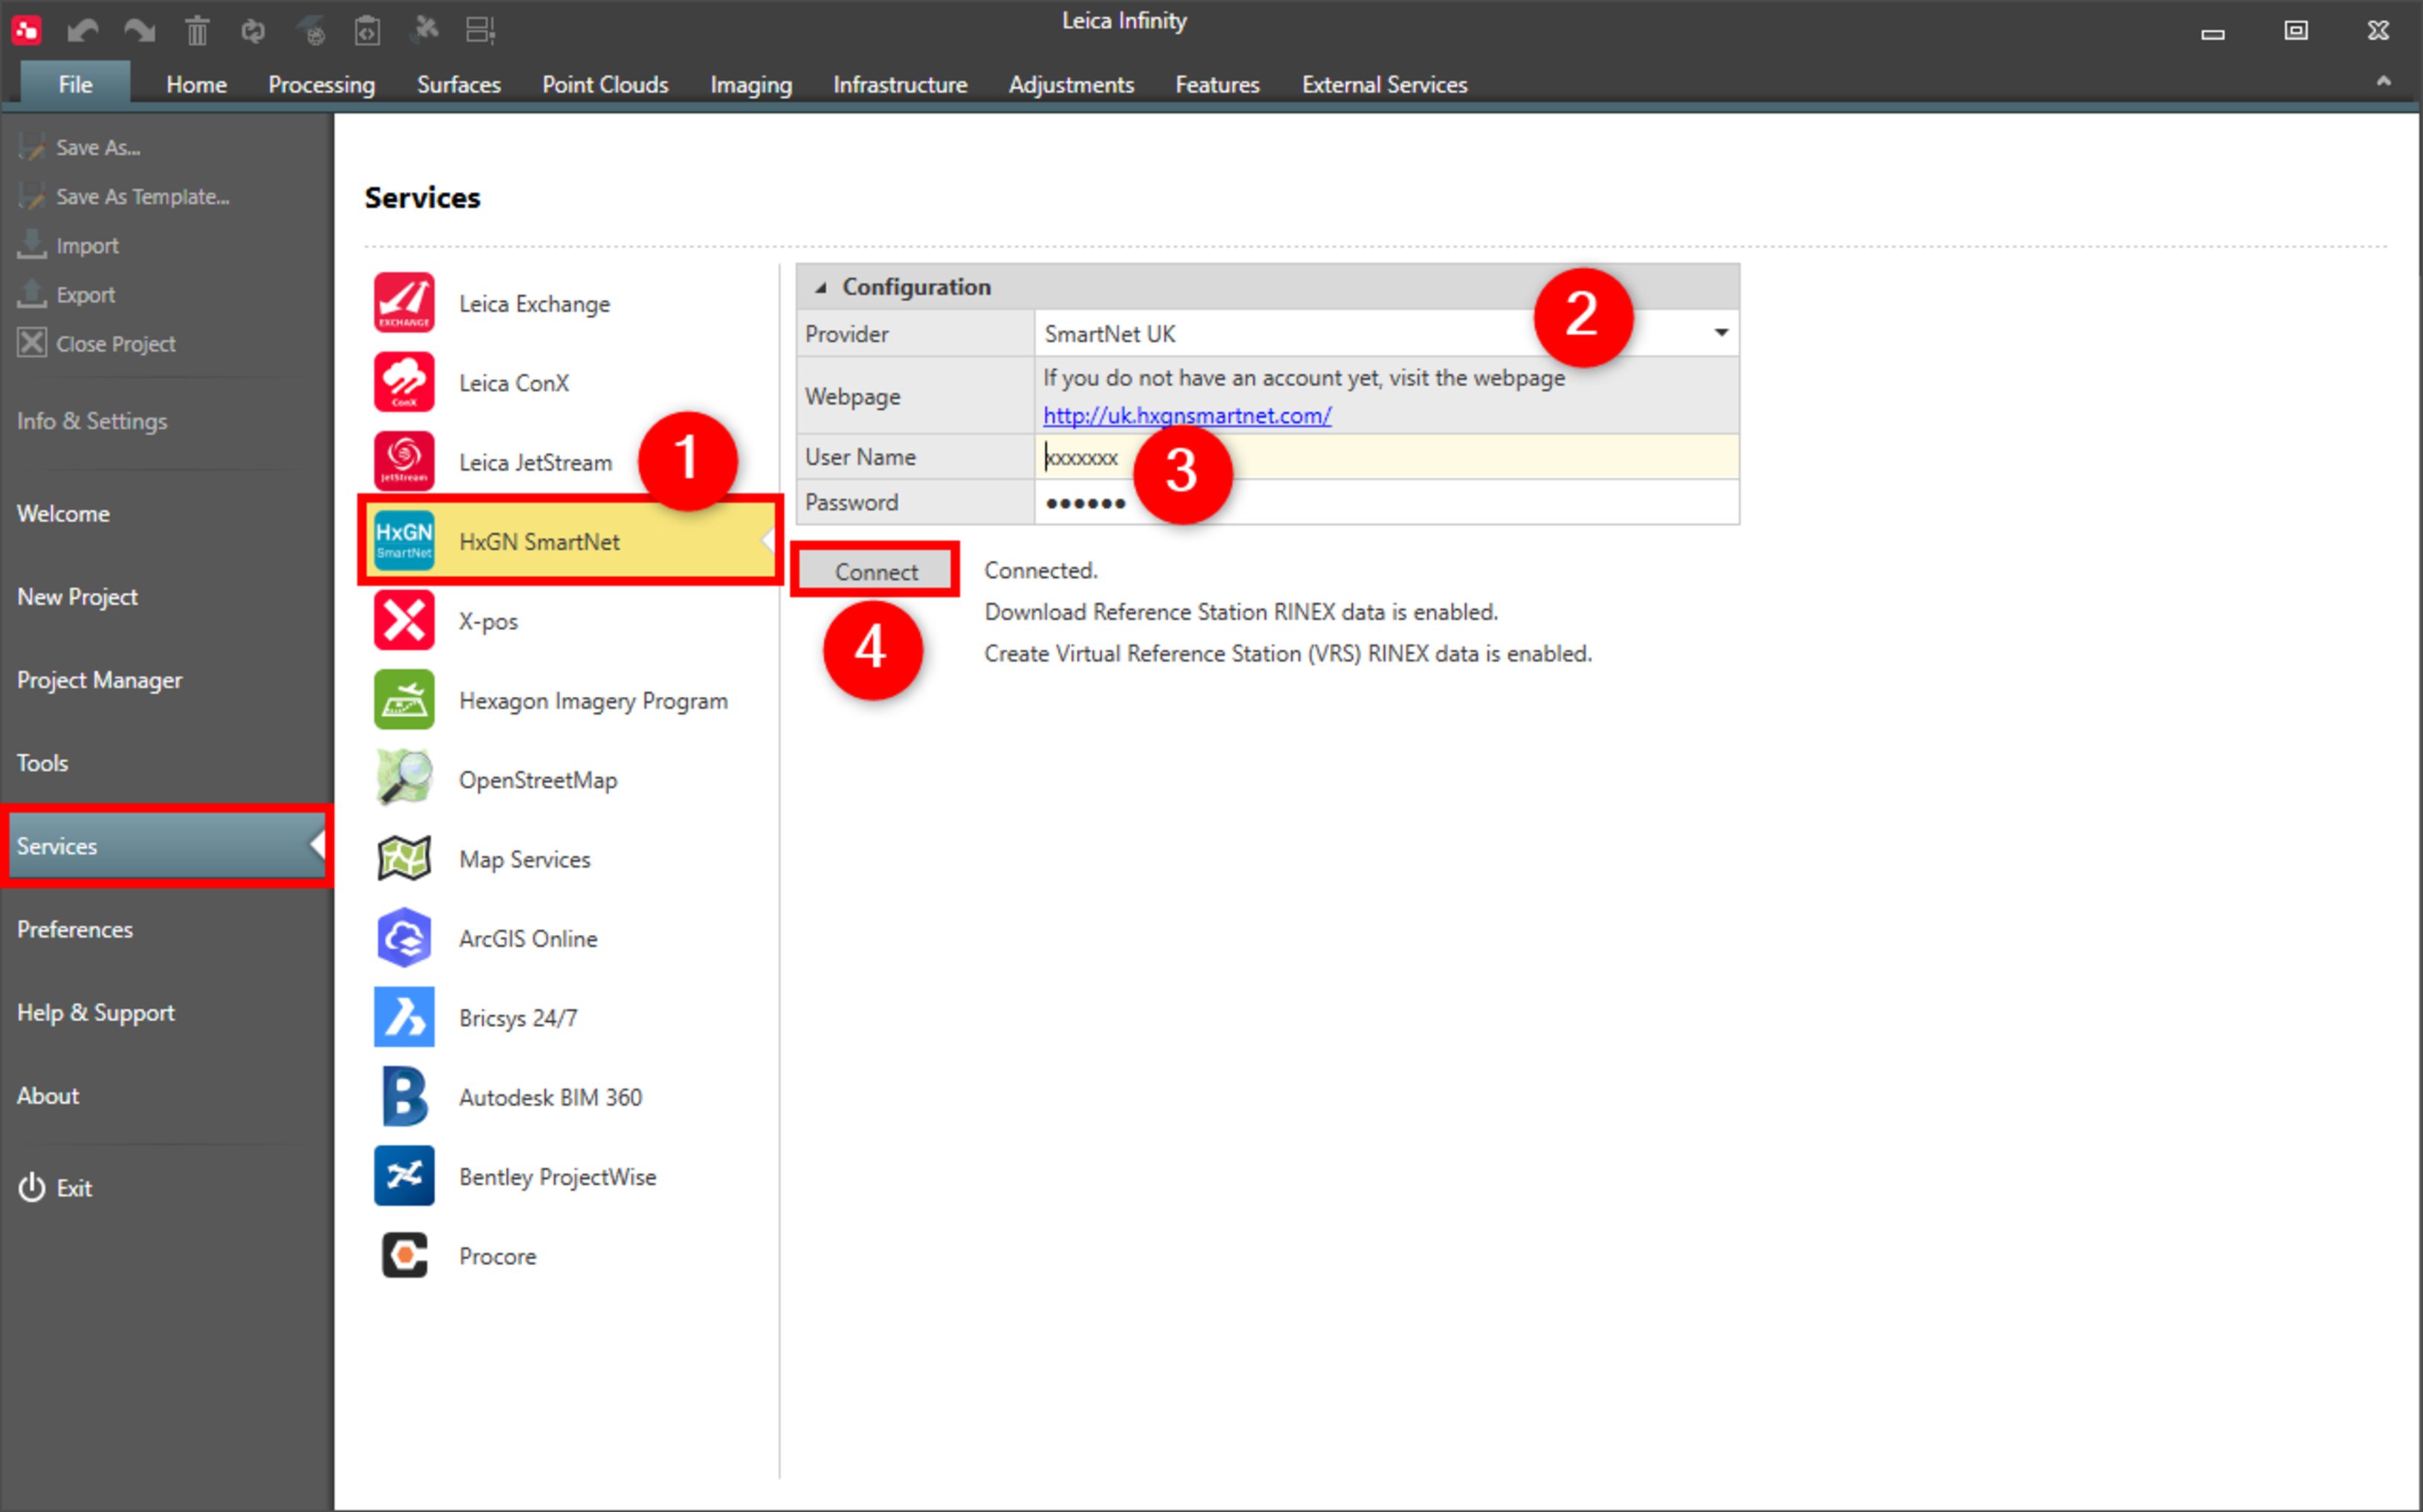This screenshot has height=1512, width=2423.
Task: Switch to the Infrastructure tab
Action: pyautogui.click(x=900, y=85)
